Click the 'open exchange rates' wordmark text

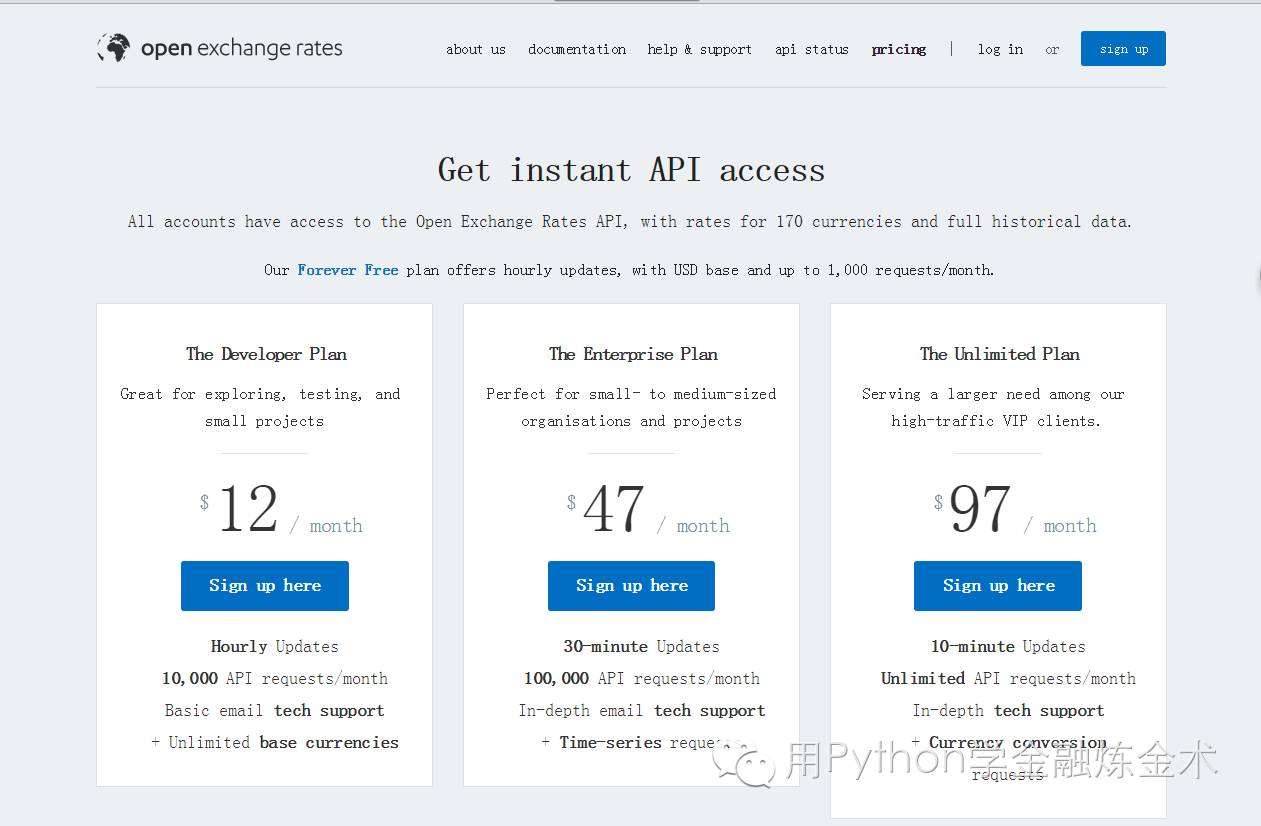click(x=242, y=48)
